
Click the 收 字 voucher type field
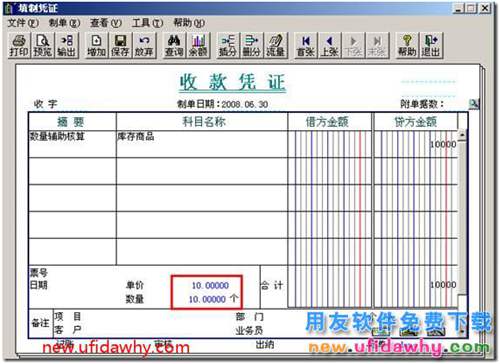46,104
